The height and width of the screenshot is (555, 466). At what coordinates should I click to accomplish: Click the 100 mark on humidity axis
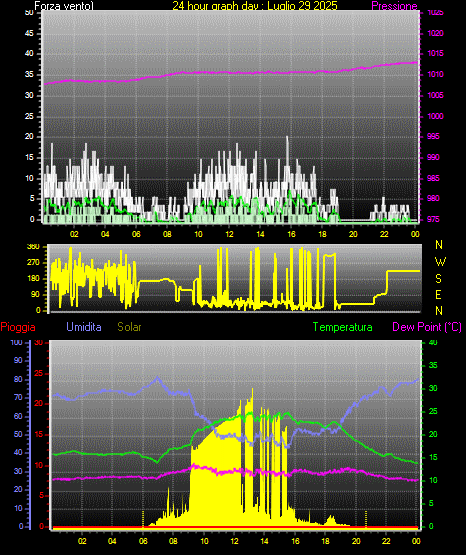pos(16,343)
